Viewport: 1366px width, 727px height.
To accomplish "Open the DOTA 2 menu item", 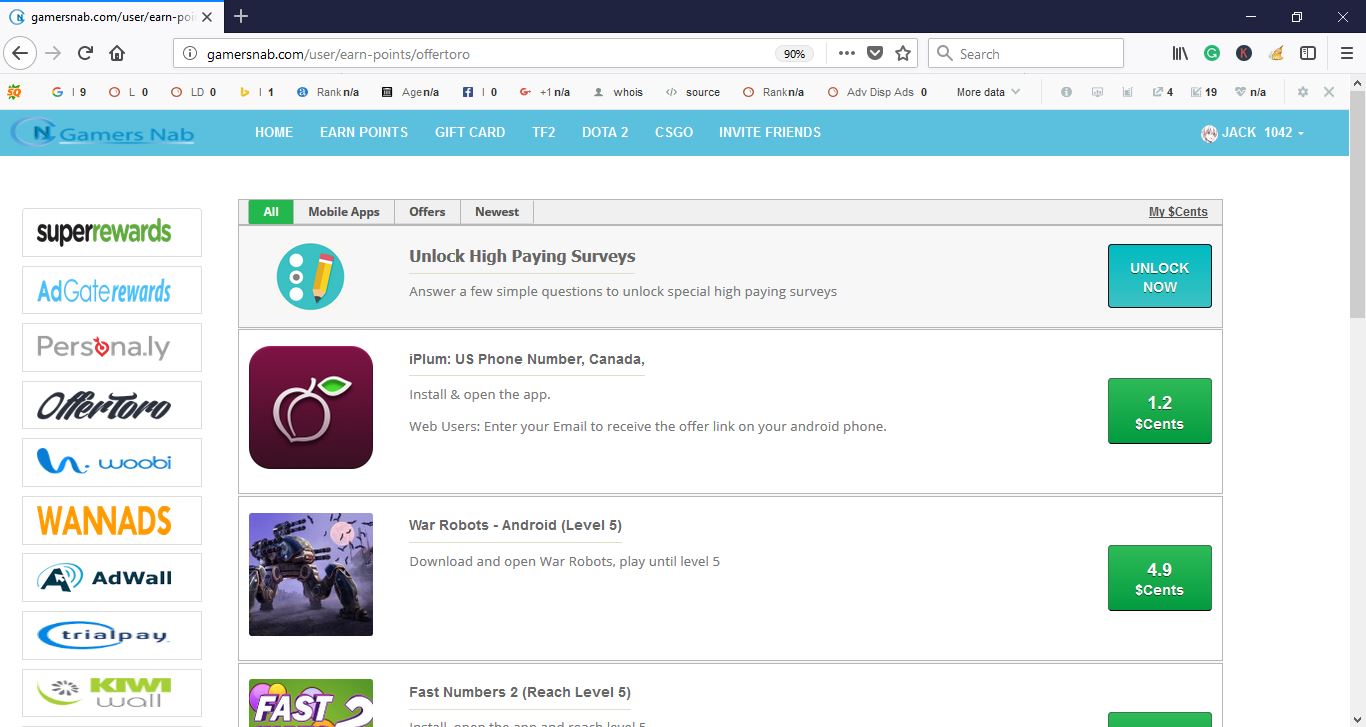I will coord(605,132).
